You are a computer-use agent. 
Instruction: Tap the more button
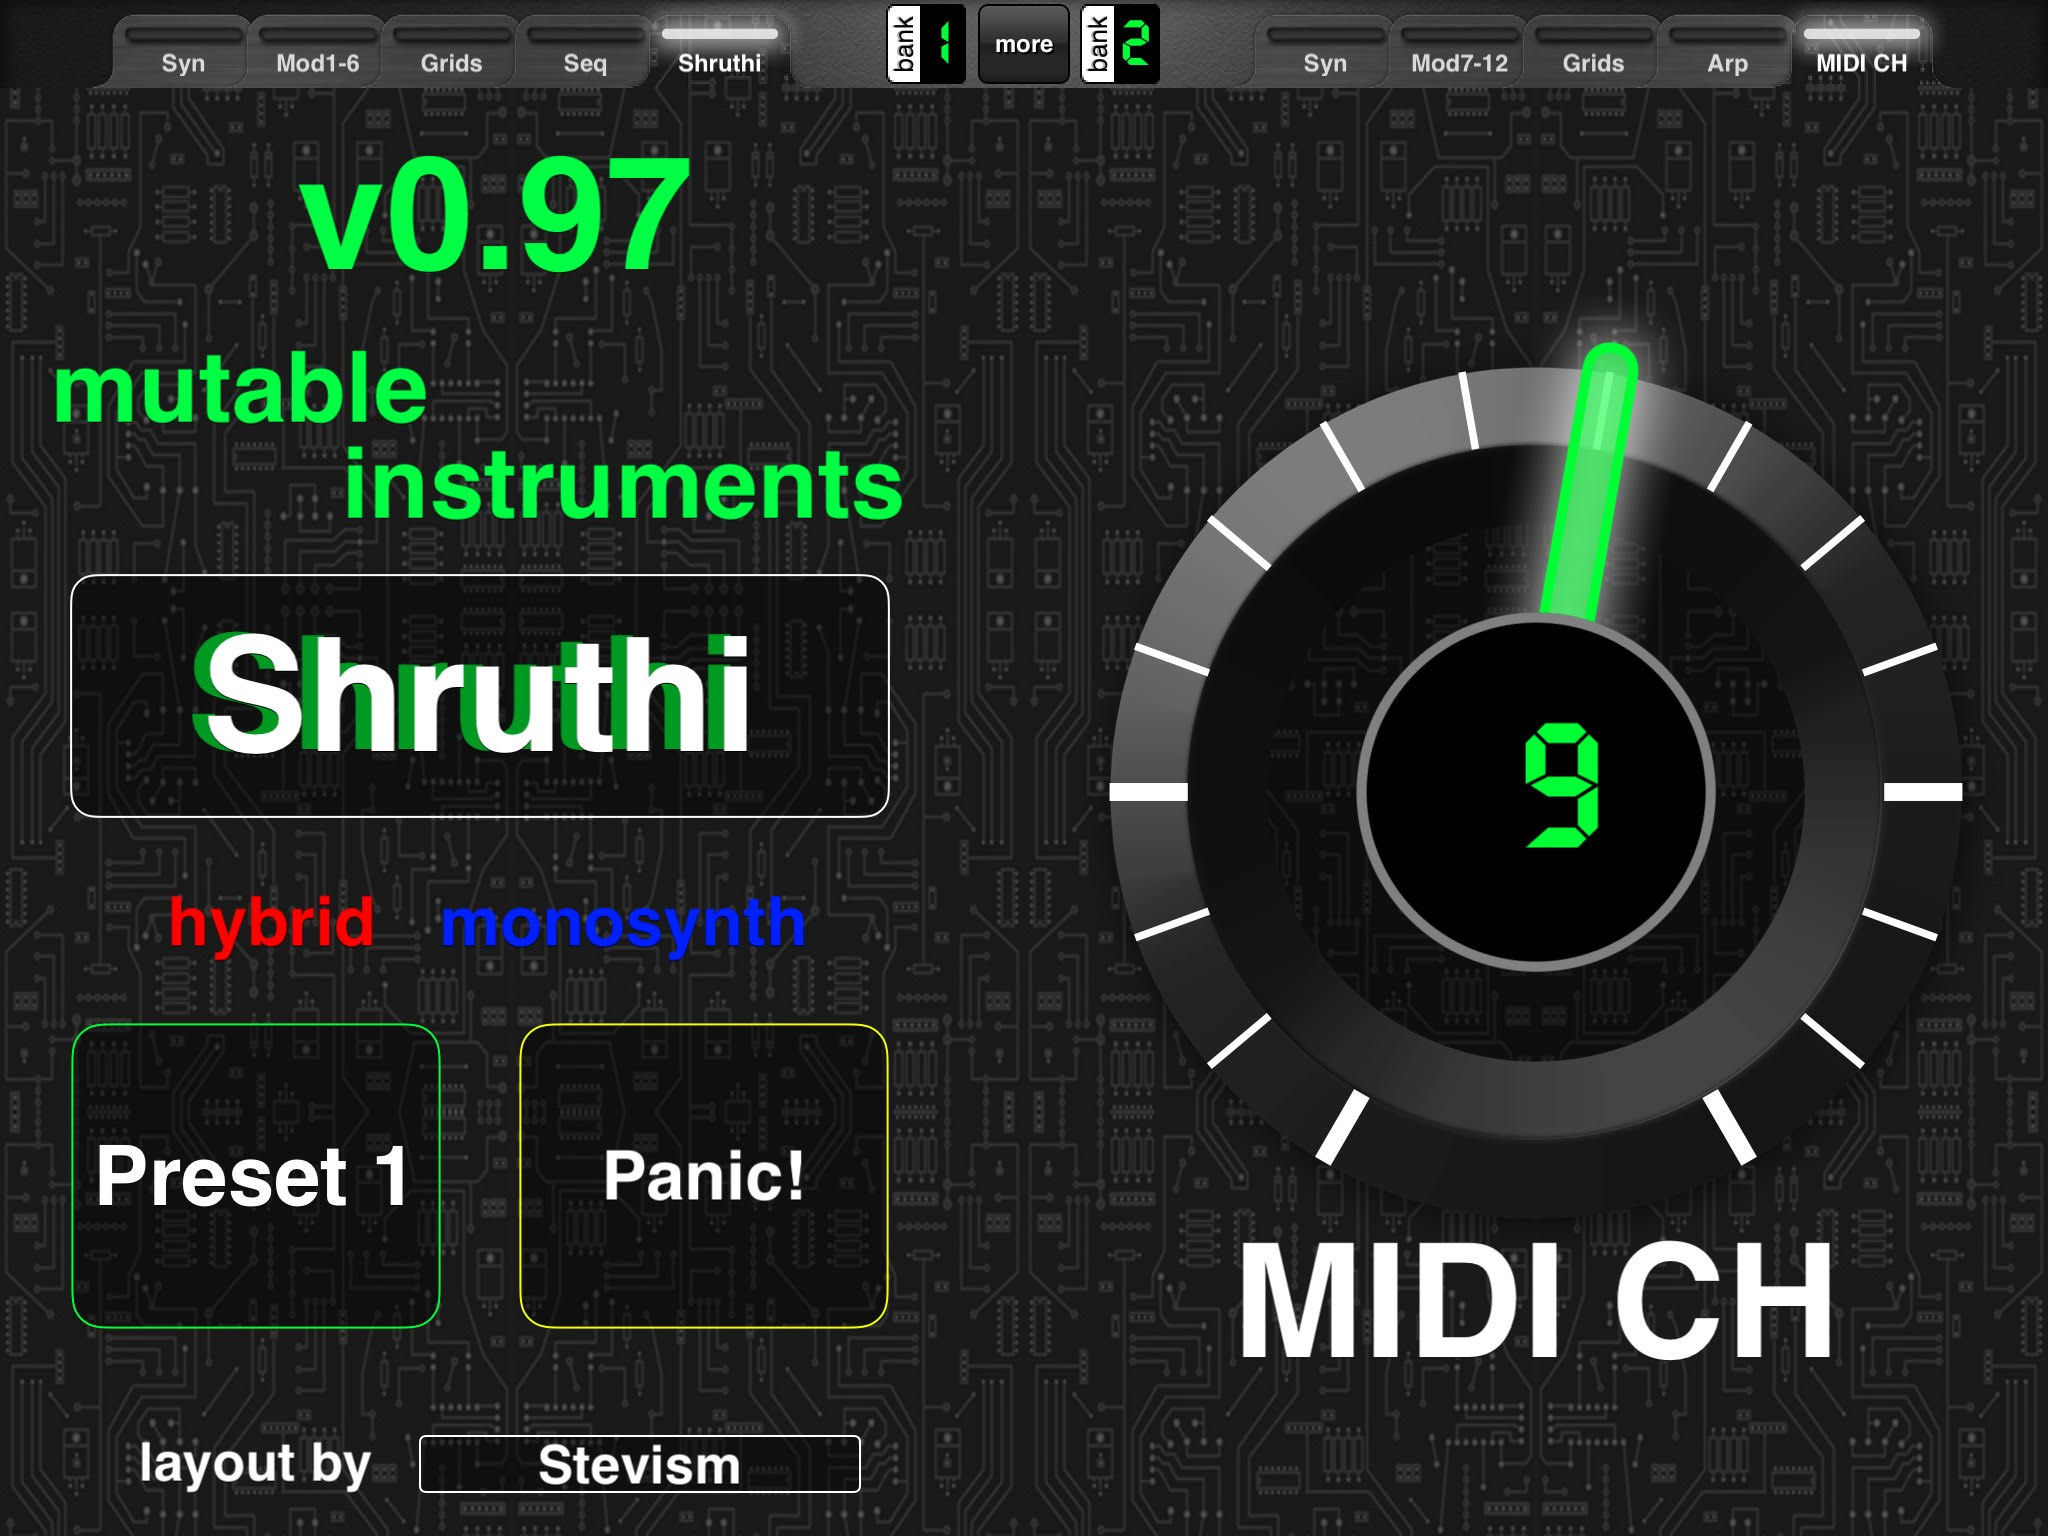tap(1023, 44)
